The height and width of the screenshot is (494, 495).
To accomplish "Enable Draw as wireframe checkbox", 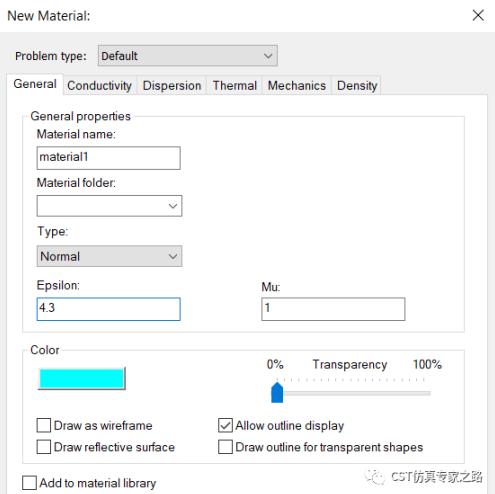I will (x=44, y=426).
